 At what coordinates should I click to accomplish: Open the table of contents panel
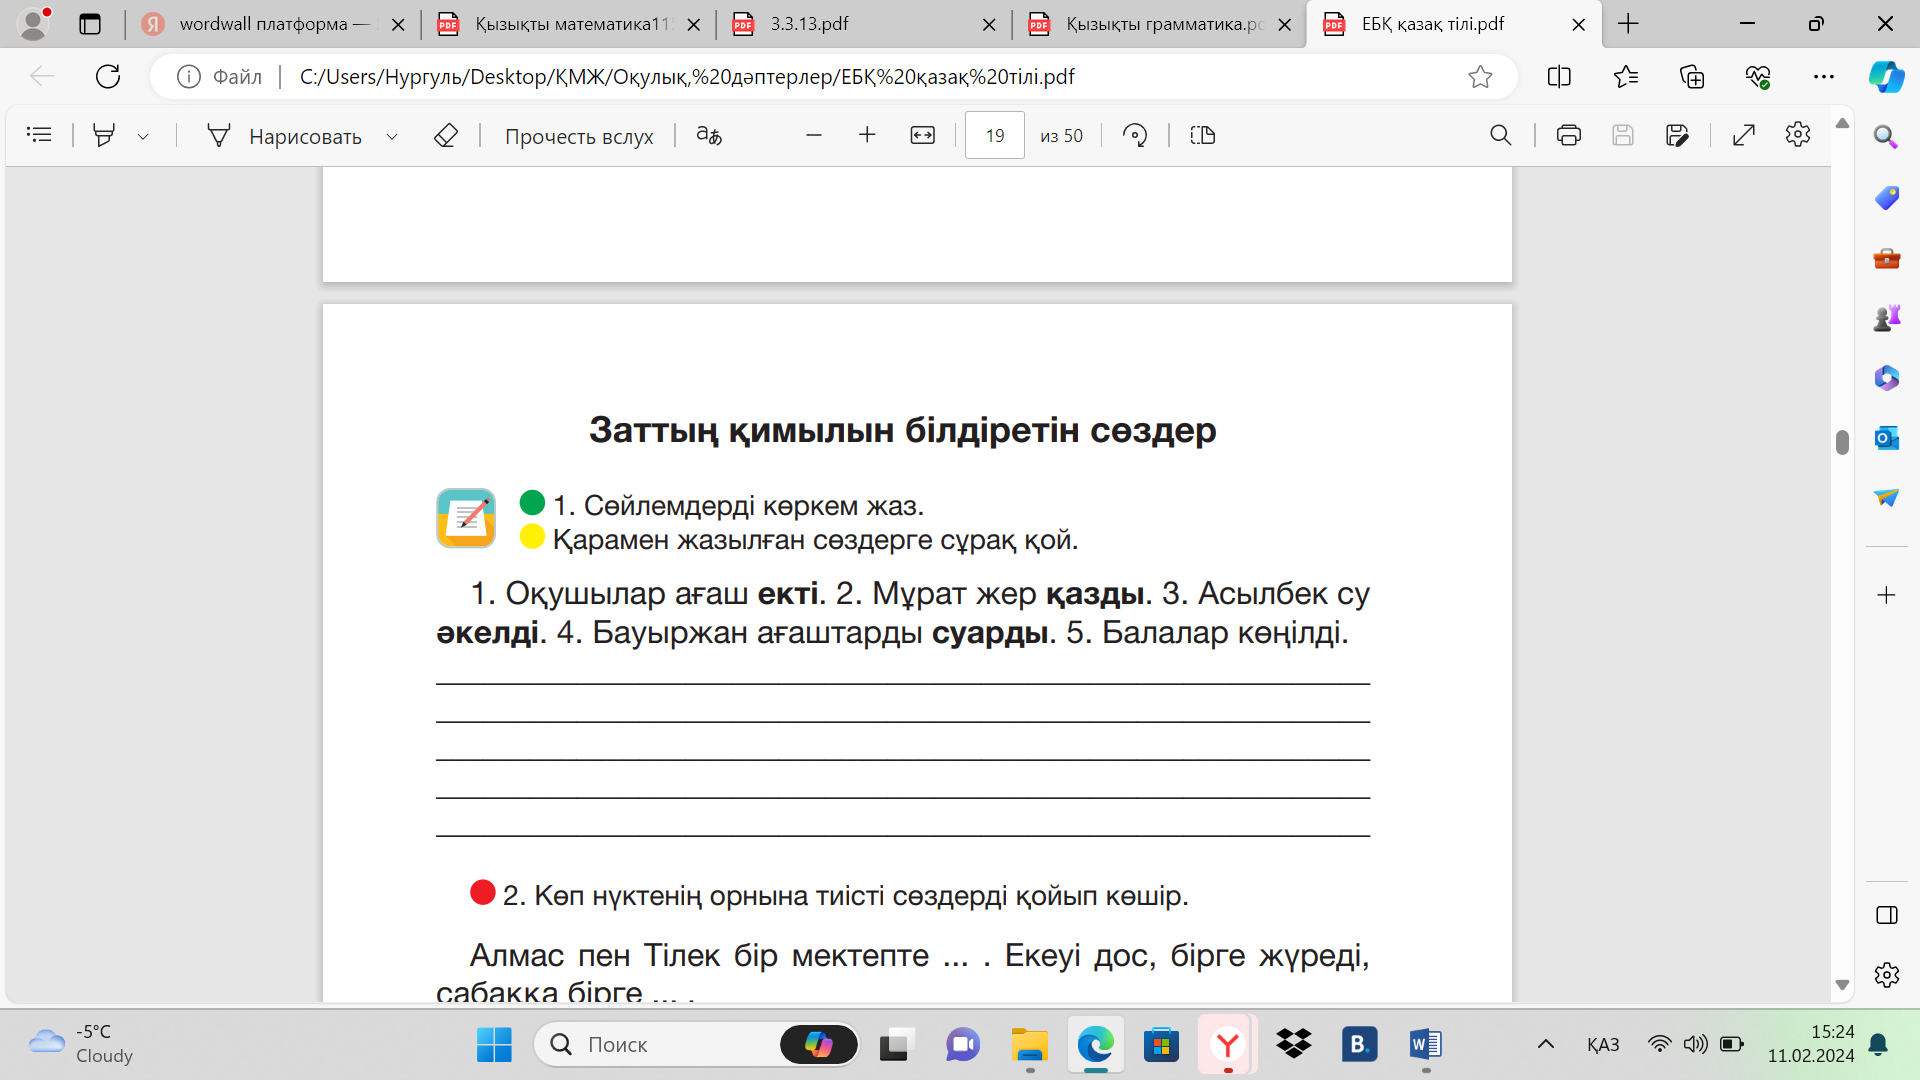click(x=39, y=135)
